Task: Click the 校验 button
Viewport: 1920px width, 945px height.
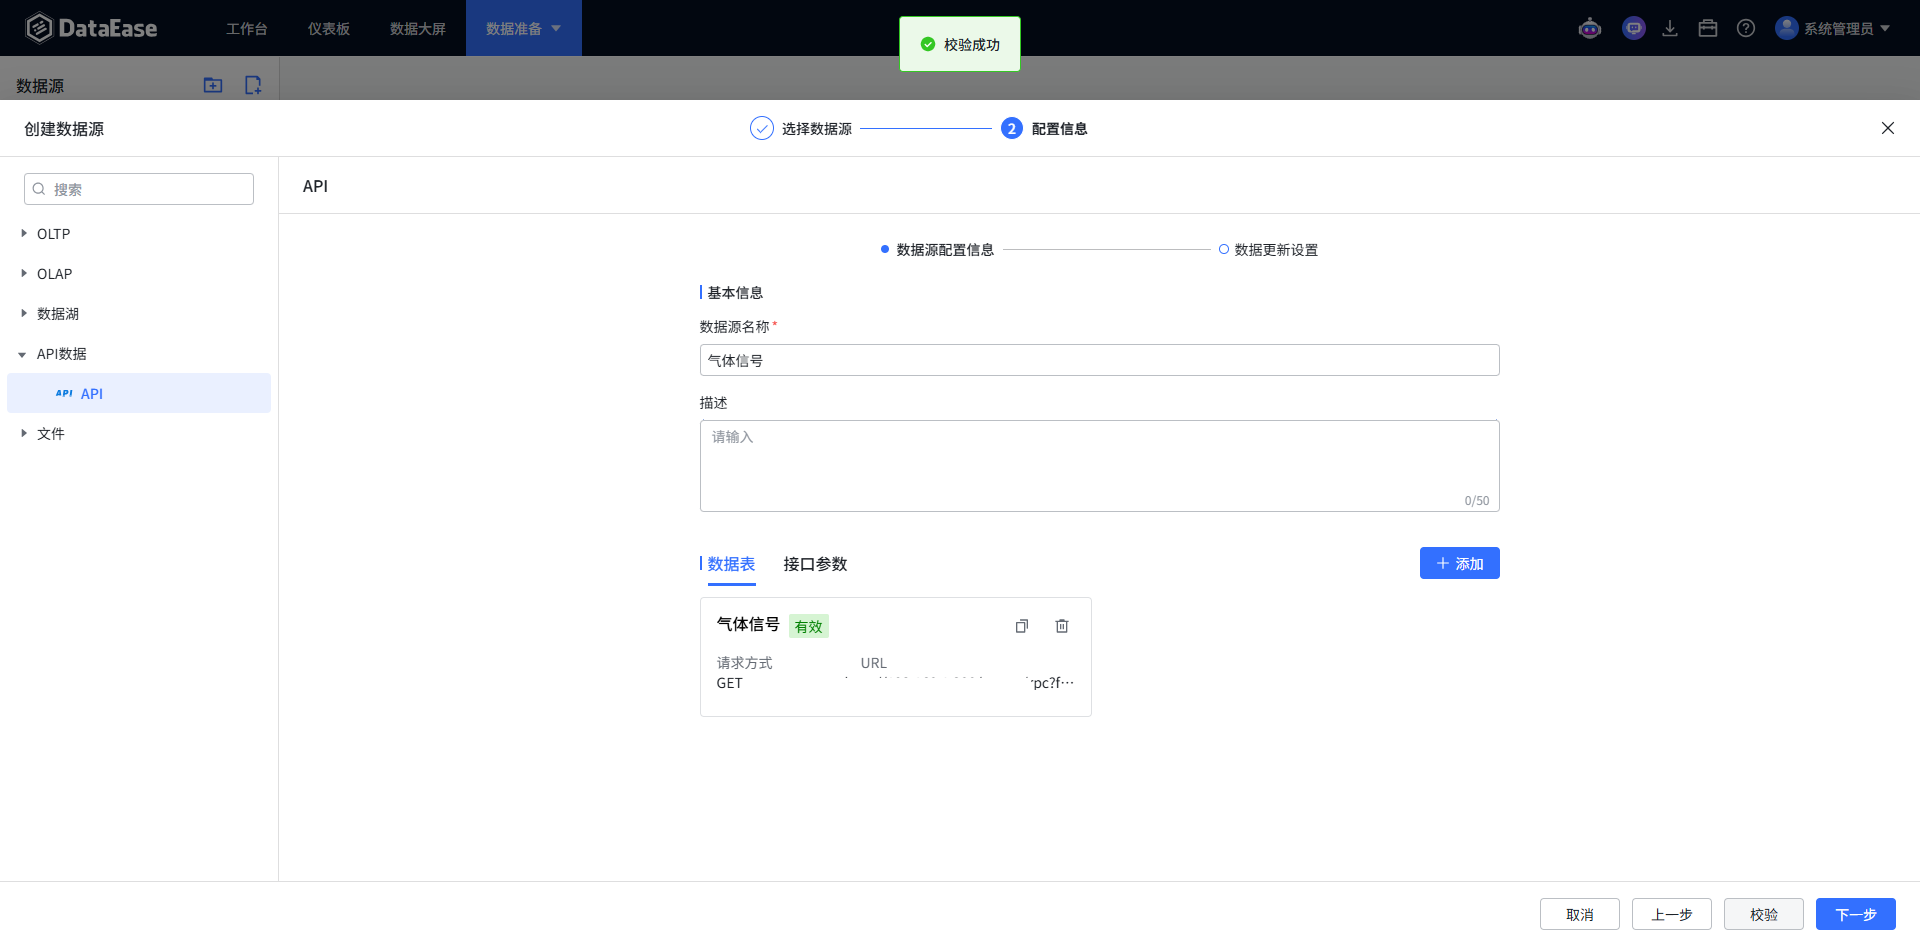Action: click(1764, 914)
